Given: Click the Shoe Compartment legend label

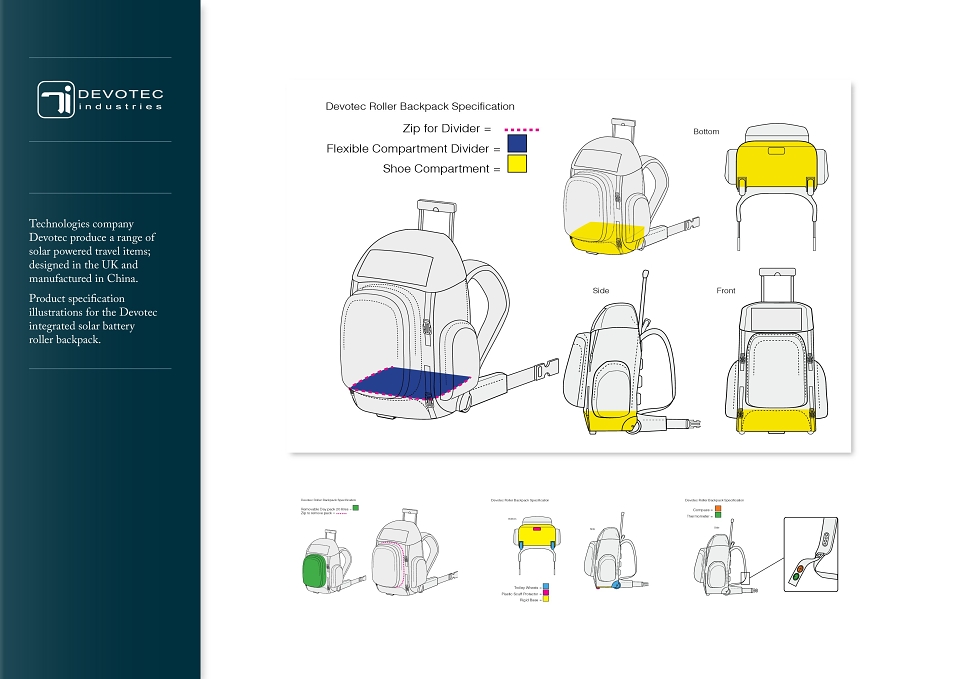Looking at the screenshot, I should [x=436, y=169].
